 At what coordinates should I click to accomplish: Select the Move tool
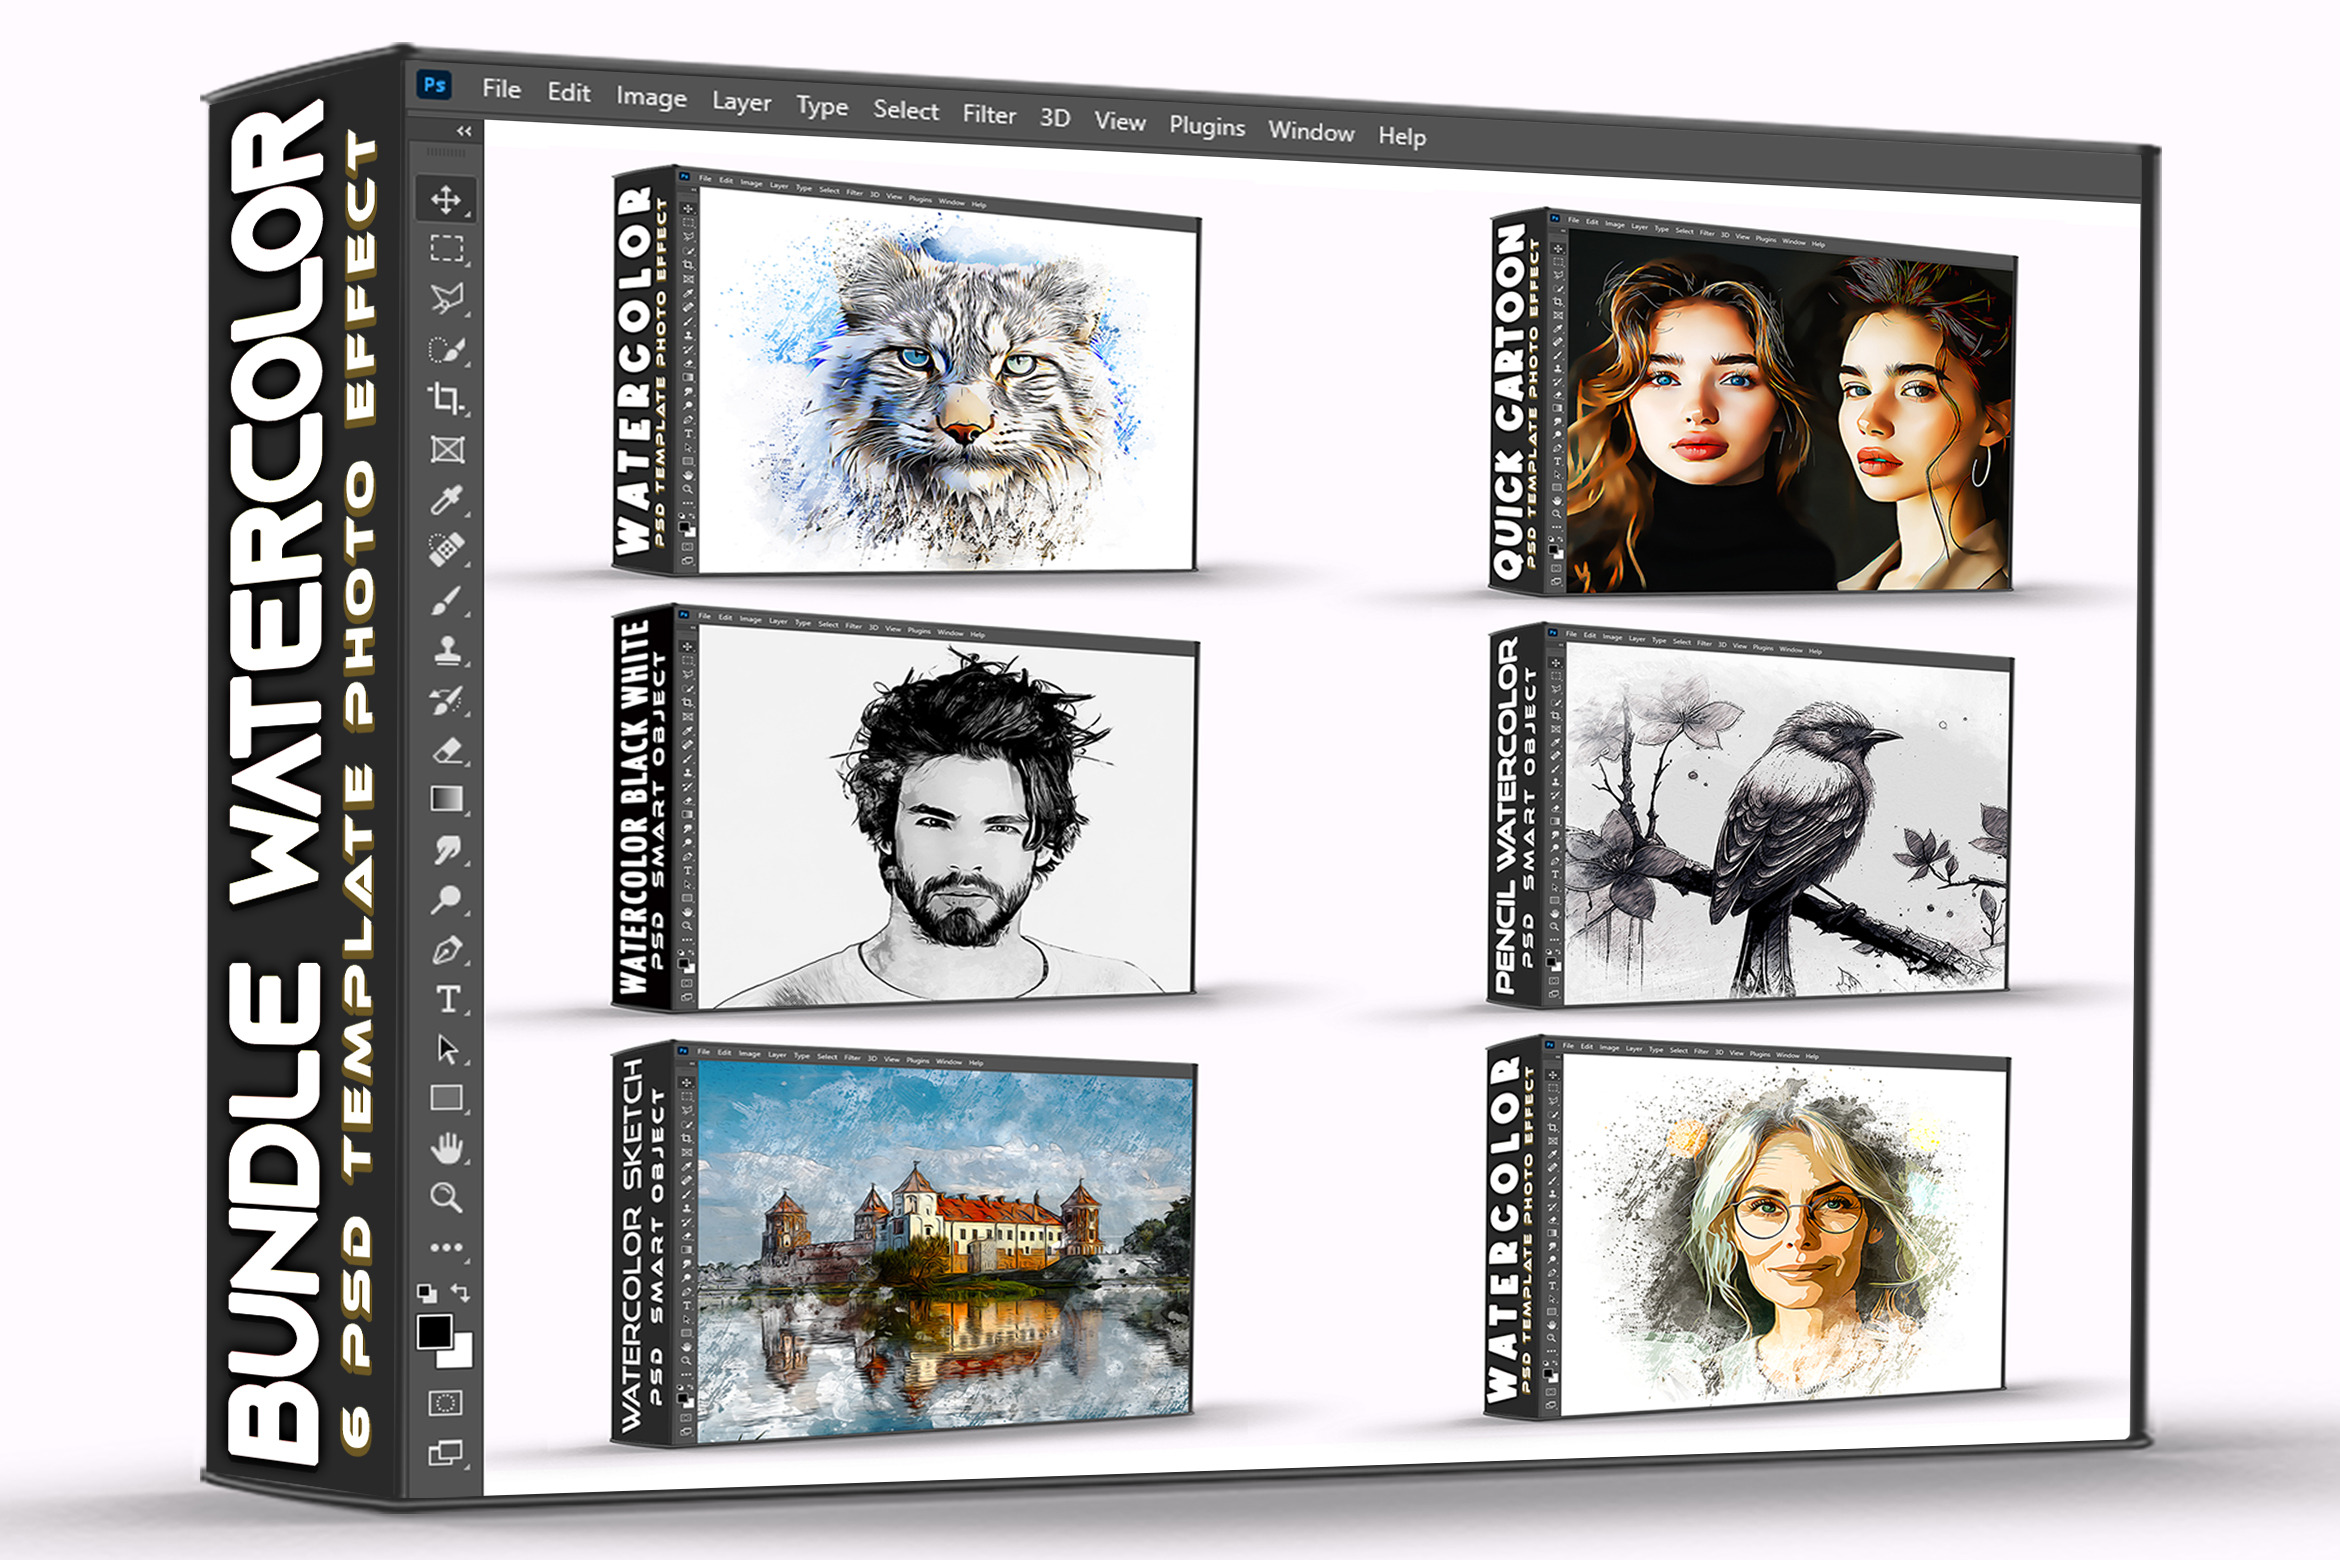pyautogui.click(x=445, y=200)
